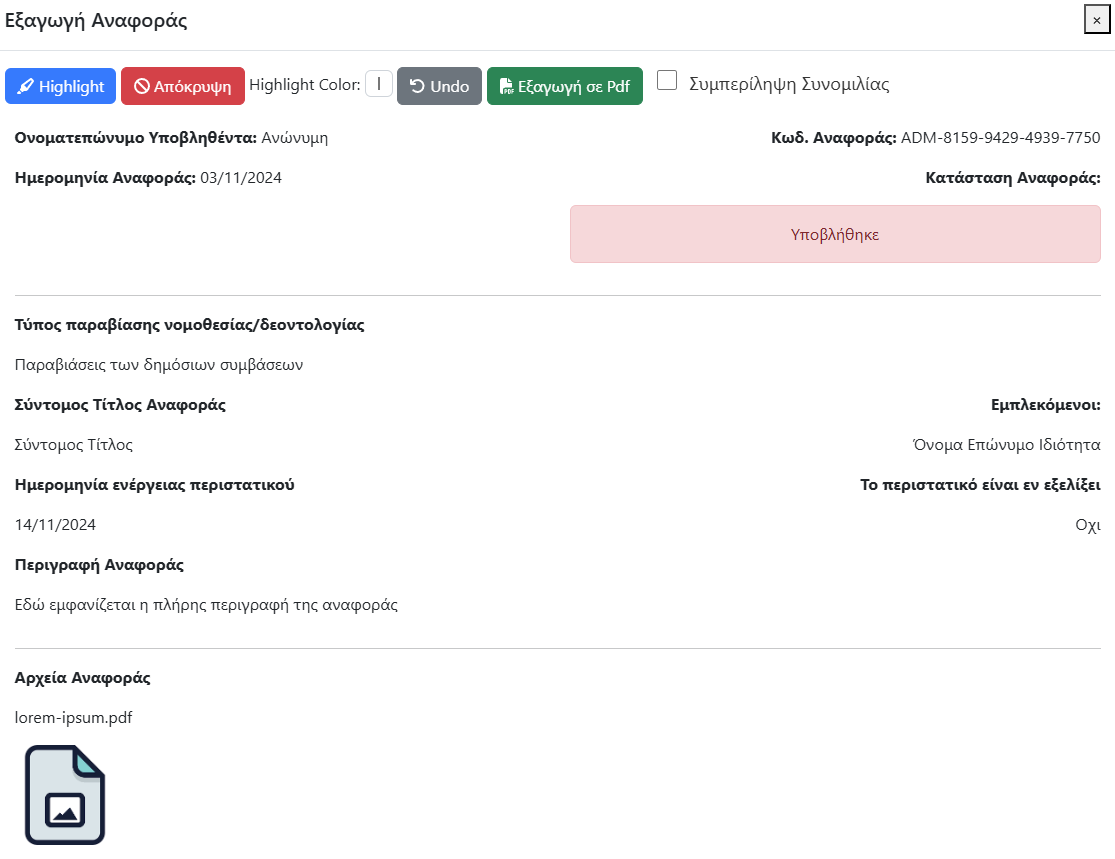Image resolution: width=1115 pixels, height=859 pixels.
Task: Click the lorem-ipsum.pdf file name
Action: pyautogui.click(x=74, y=718)
